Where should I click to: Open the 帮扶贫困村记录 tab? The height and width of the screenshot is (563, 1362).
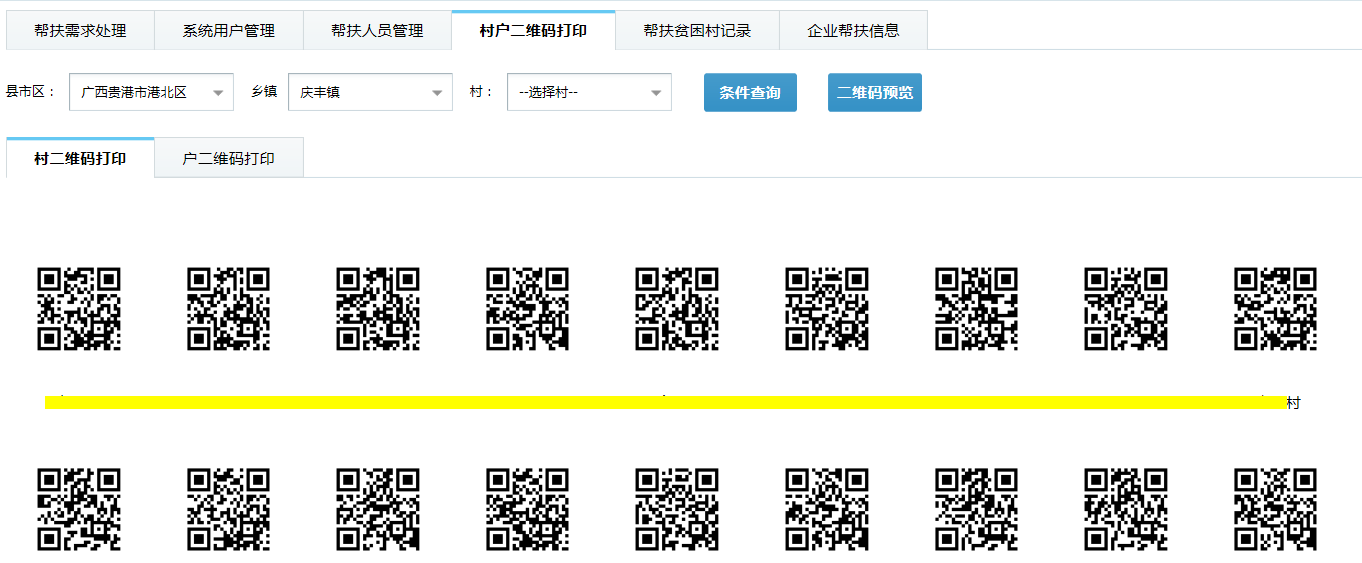click(697, 30)
